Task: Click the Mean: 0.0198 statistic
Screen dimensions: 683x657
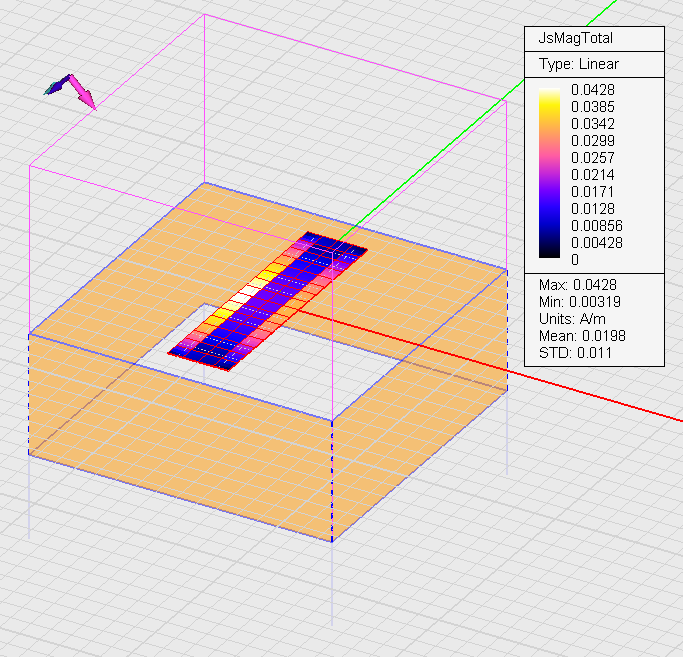Action: pyautogui.click(x=583, y=336)
